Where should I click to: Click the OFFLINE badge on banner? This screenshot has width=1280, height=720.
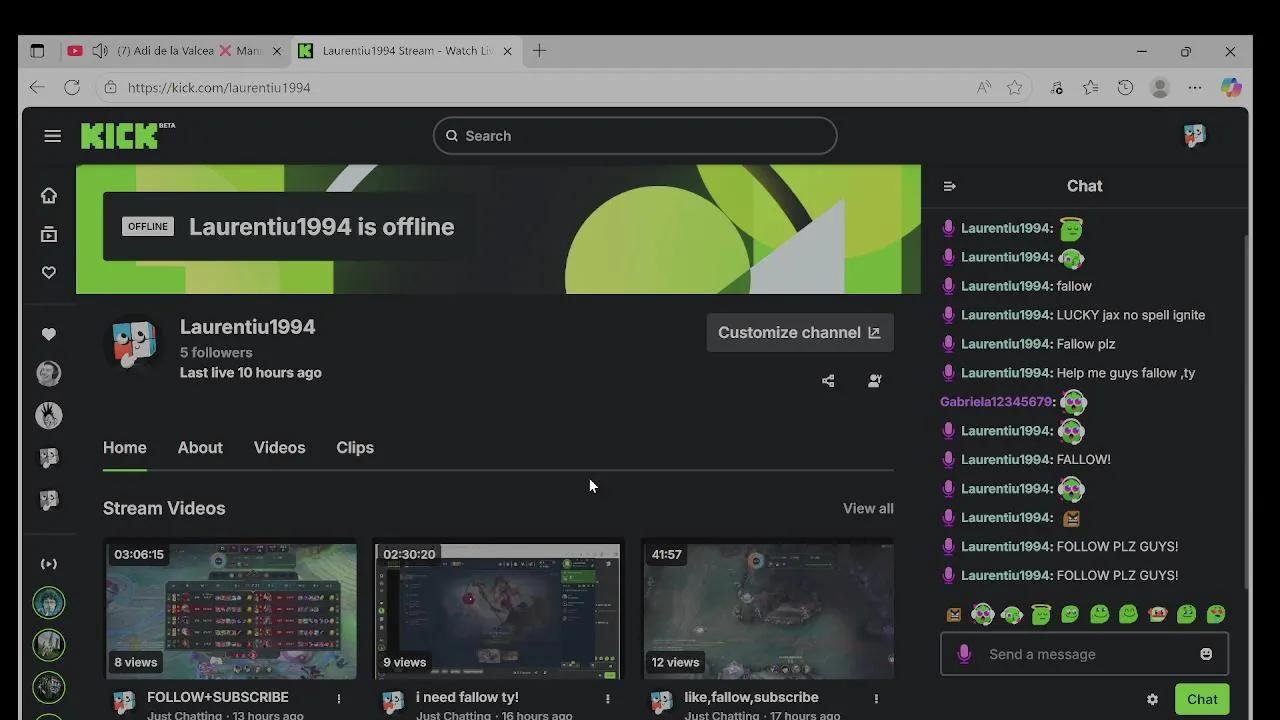148,227
